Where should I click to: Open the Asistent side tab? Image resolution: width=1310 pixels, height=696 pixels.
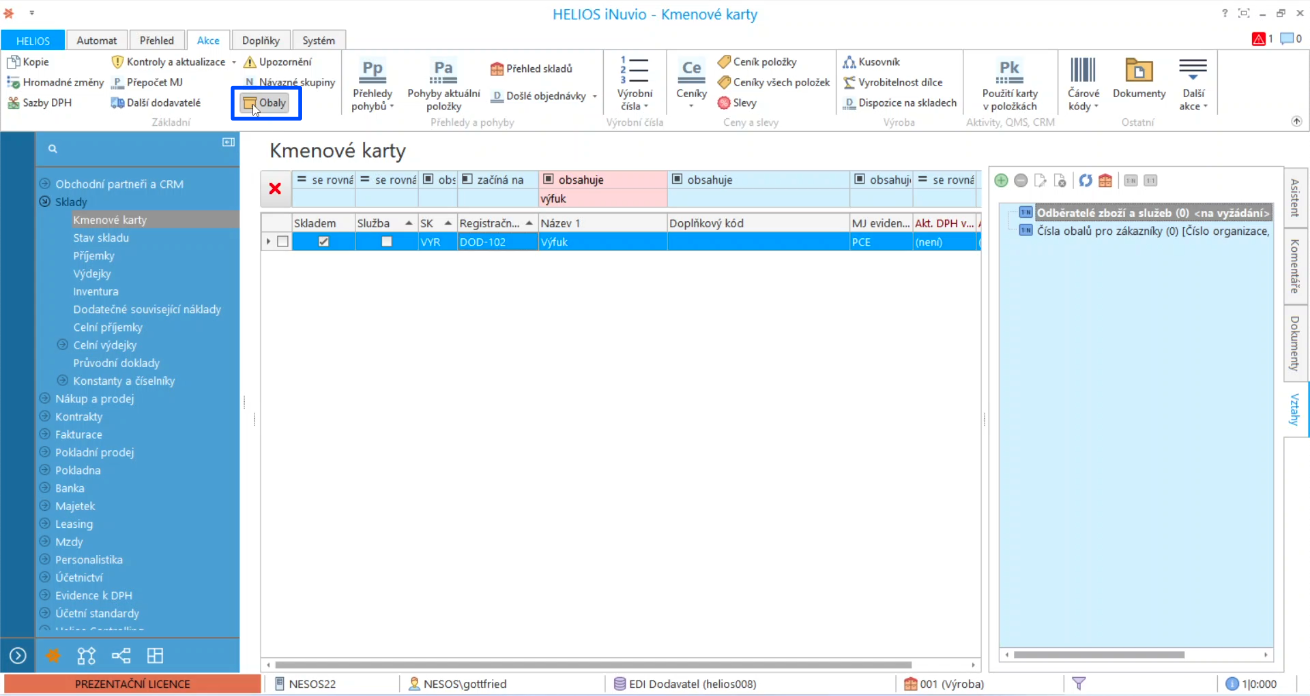[x=1295, y=198]
